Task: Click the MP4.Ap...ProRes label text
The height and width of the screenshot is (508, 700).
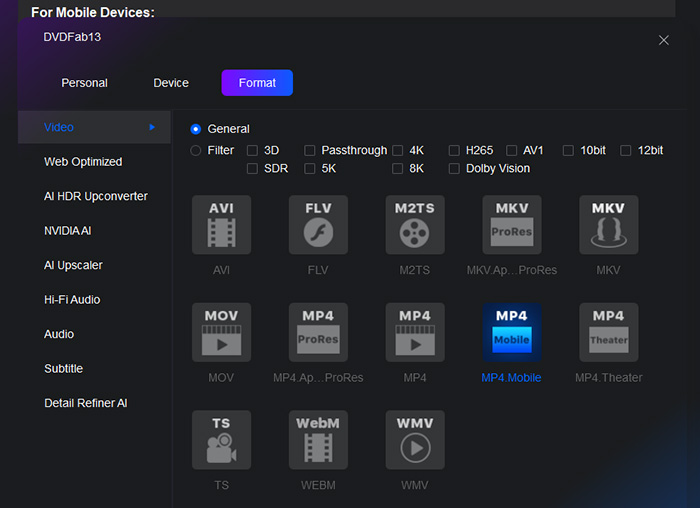Action: click(x=318, y=378)
